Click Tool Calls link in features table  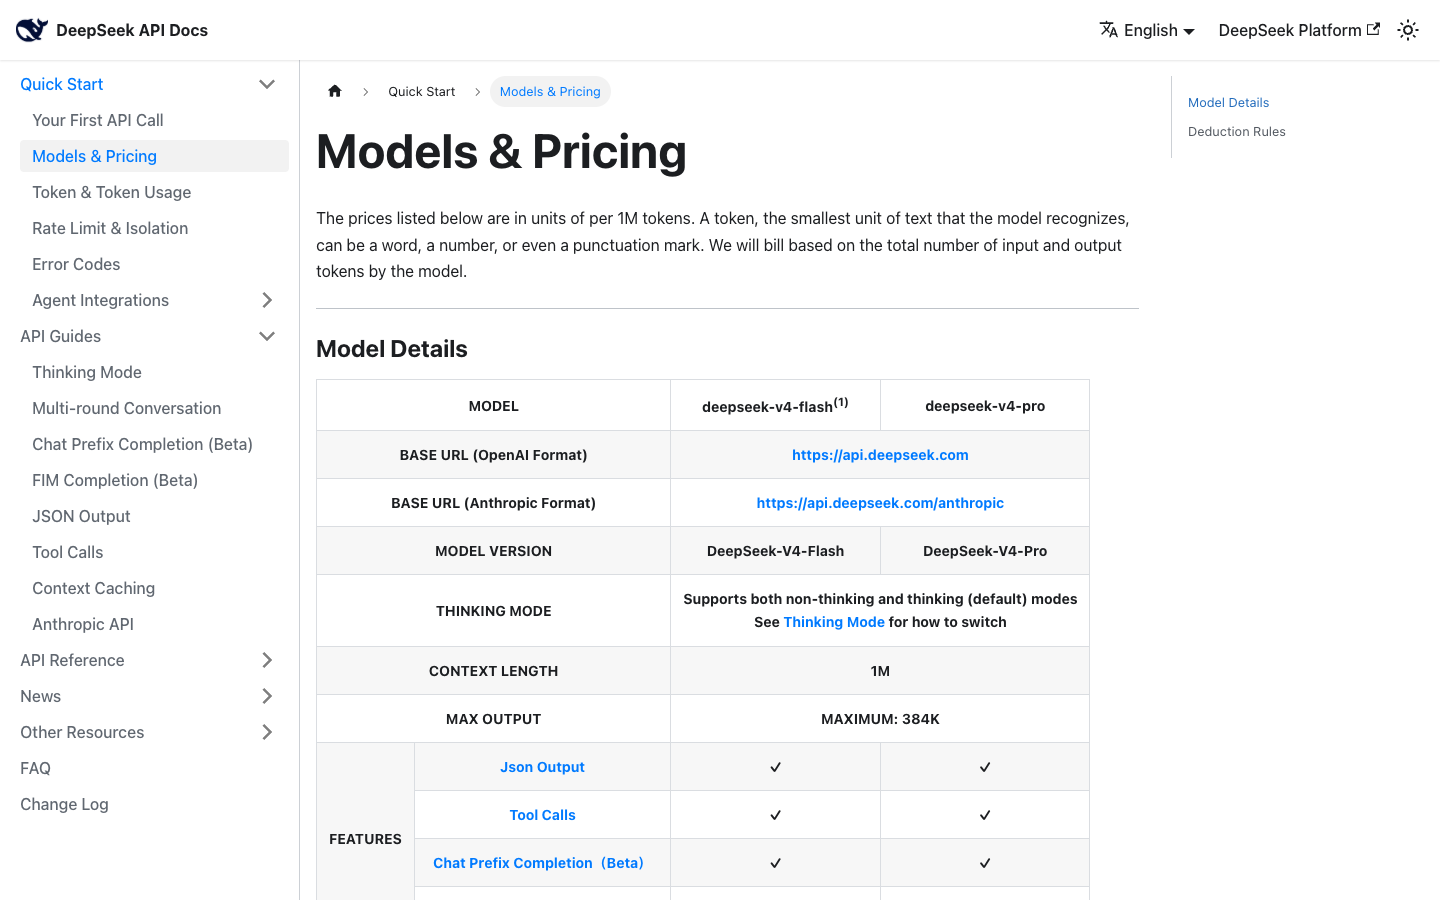click(x=542, y=815)
